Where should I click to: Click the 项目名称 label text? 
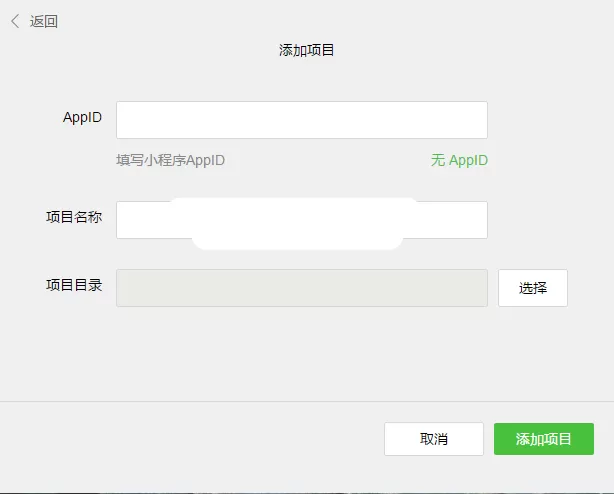74,217
